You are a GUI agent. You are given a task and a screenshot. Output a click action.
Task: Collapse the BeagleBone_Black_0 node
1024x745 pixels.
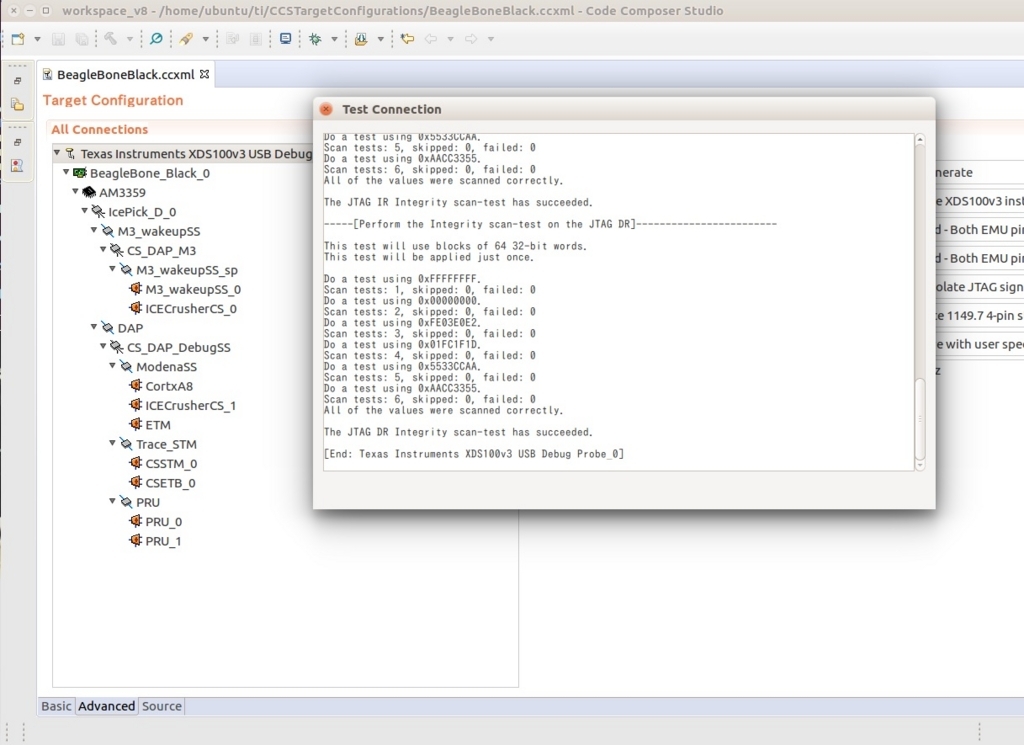(x=67, y=172)
